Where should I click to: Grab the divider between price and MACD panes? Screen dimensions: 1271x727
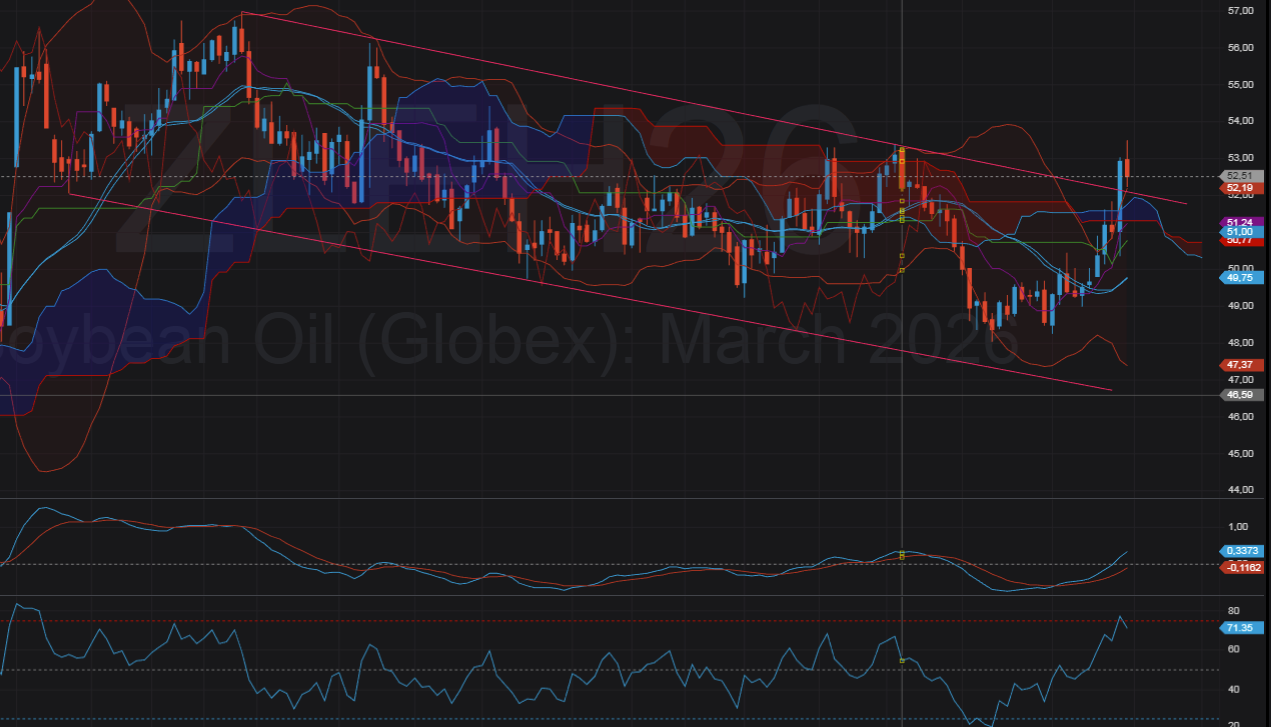click(600, 498)
